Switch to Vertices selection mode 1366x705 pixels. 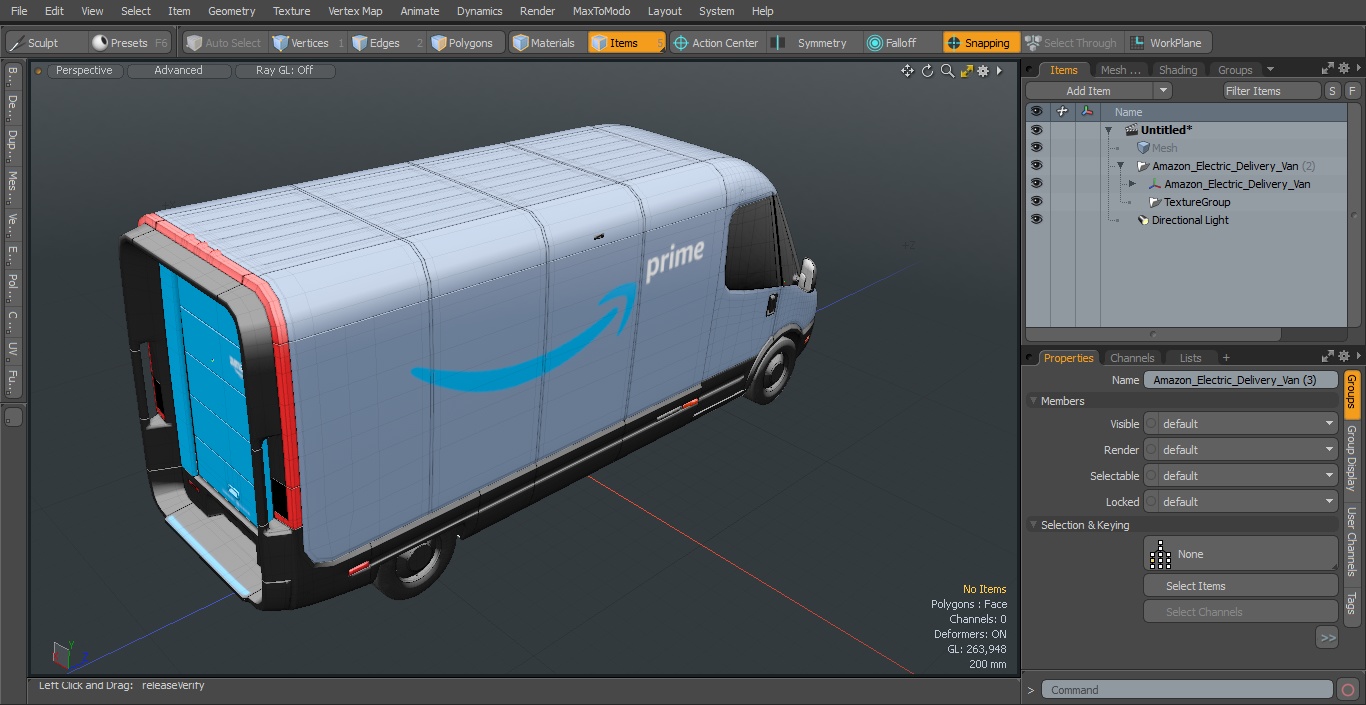[308, 43]
